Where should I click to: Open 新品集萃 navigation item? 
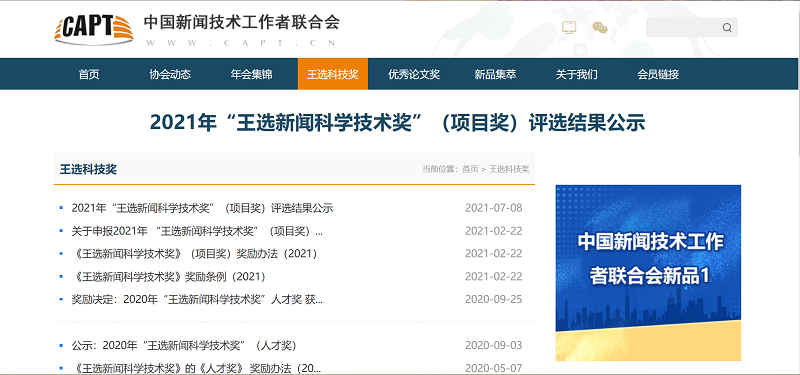coord(495,74)
